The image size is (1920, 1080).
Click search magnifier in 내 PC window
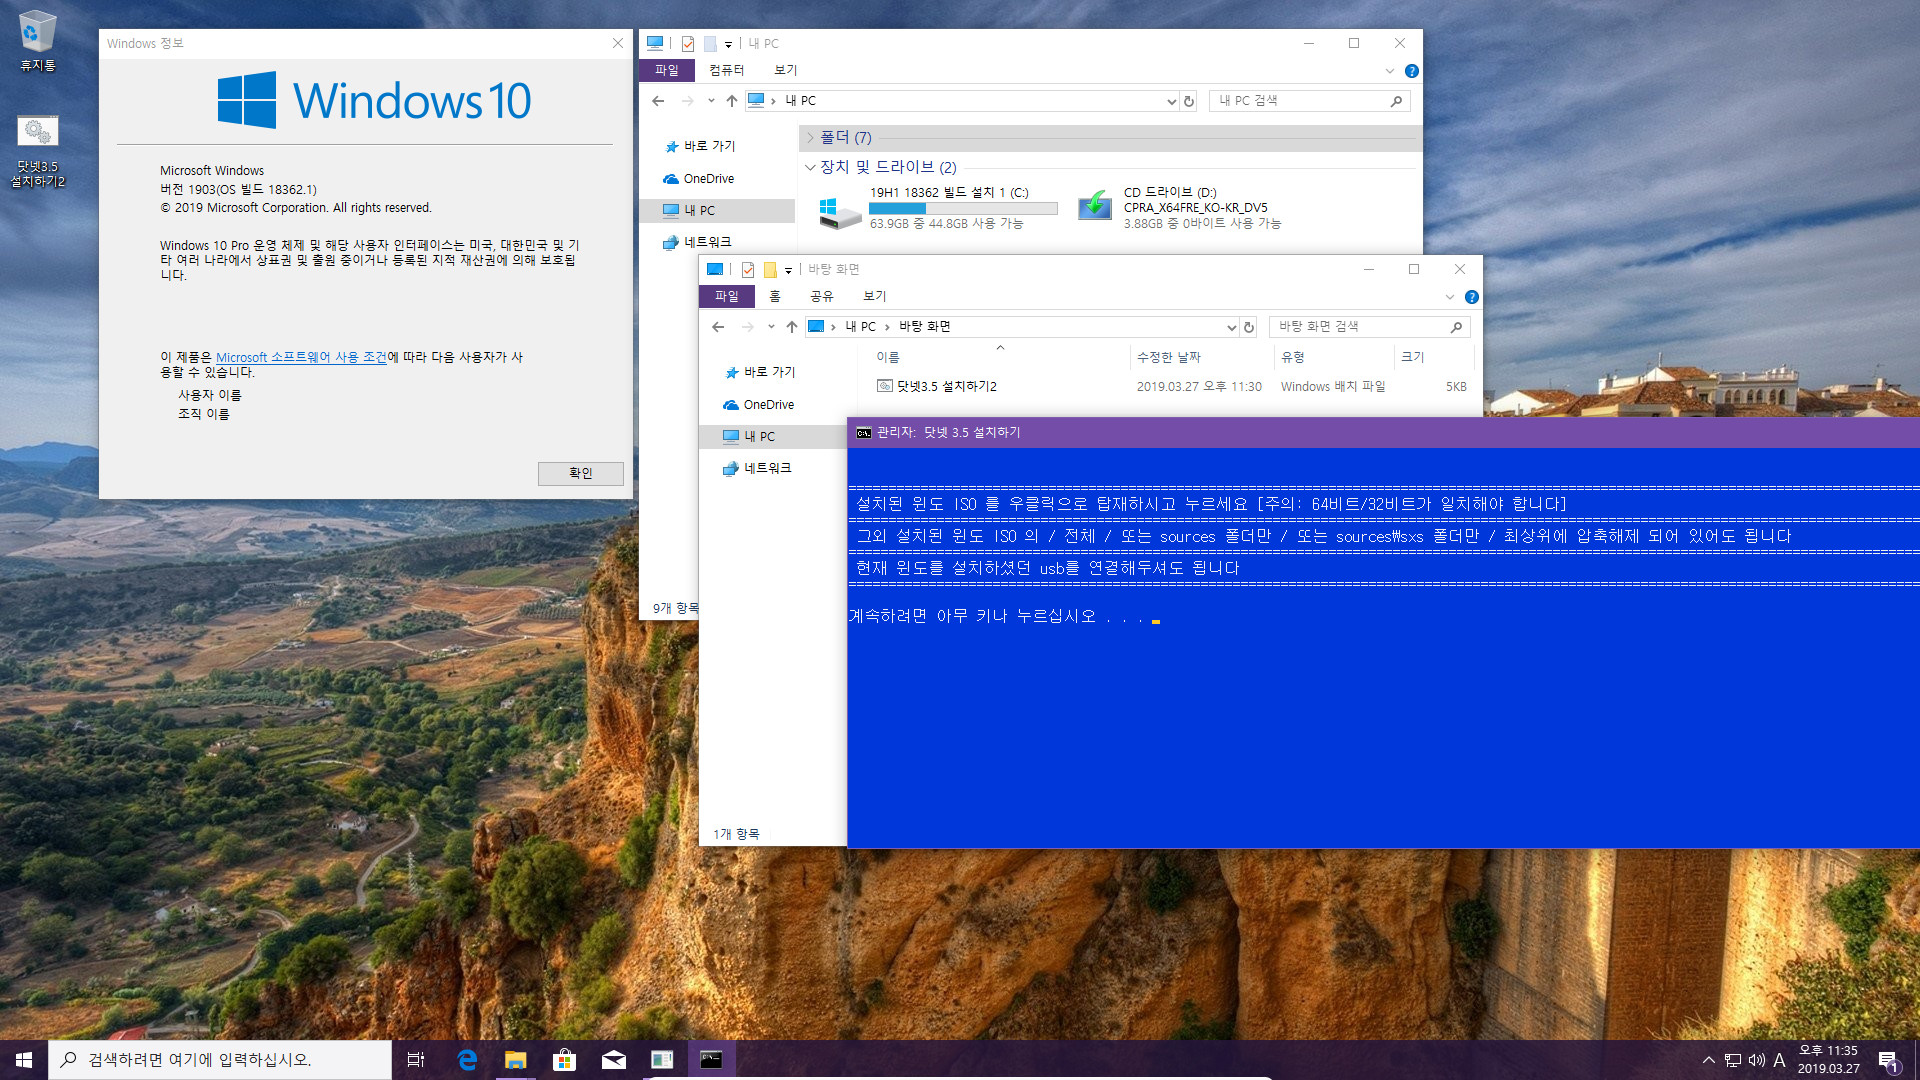pyautogui.click(x=1396, y=101)
